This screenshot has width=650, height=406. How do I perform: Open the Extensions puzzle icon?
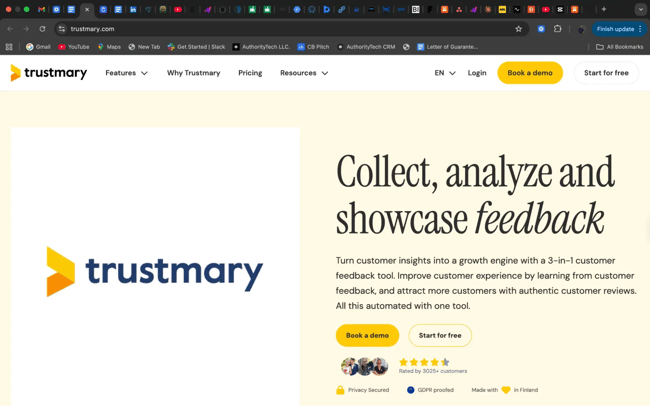tap(558, 29)
